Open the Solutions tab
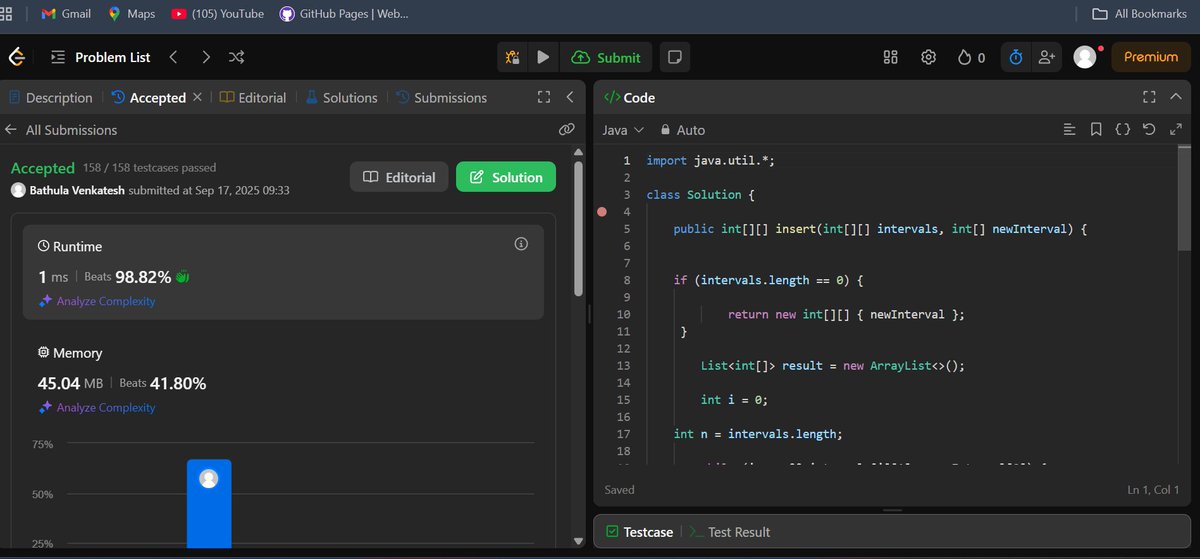Image resolution: width=1200 pixels, height=559 pixels. 342,97
